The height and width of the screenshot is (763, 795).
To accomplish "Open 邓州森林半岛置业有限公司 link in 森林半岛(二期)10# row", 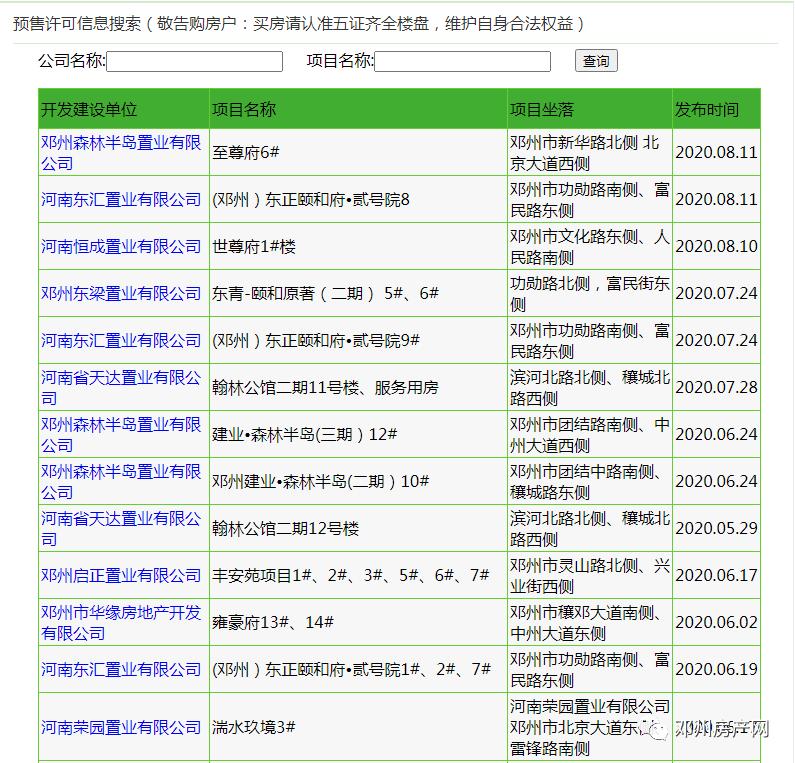I will click(x=121, y=482).
